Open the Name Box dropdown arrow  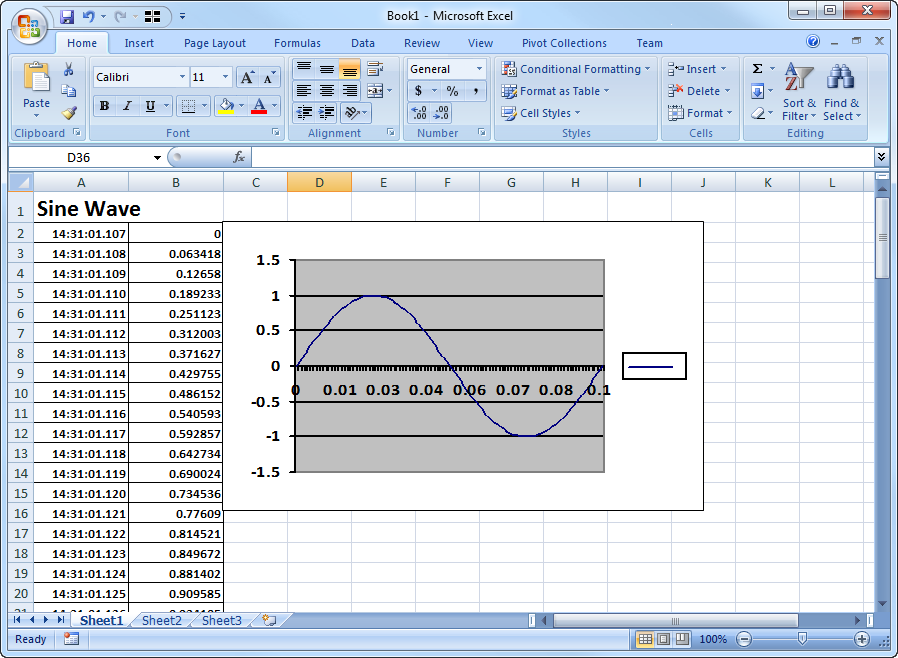[x=157, y=158]
